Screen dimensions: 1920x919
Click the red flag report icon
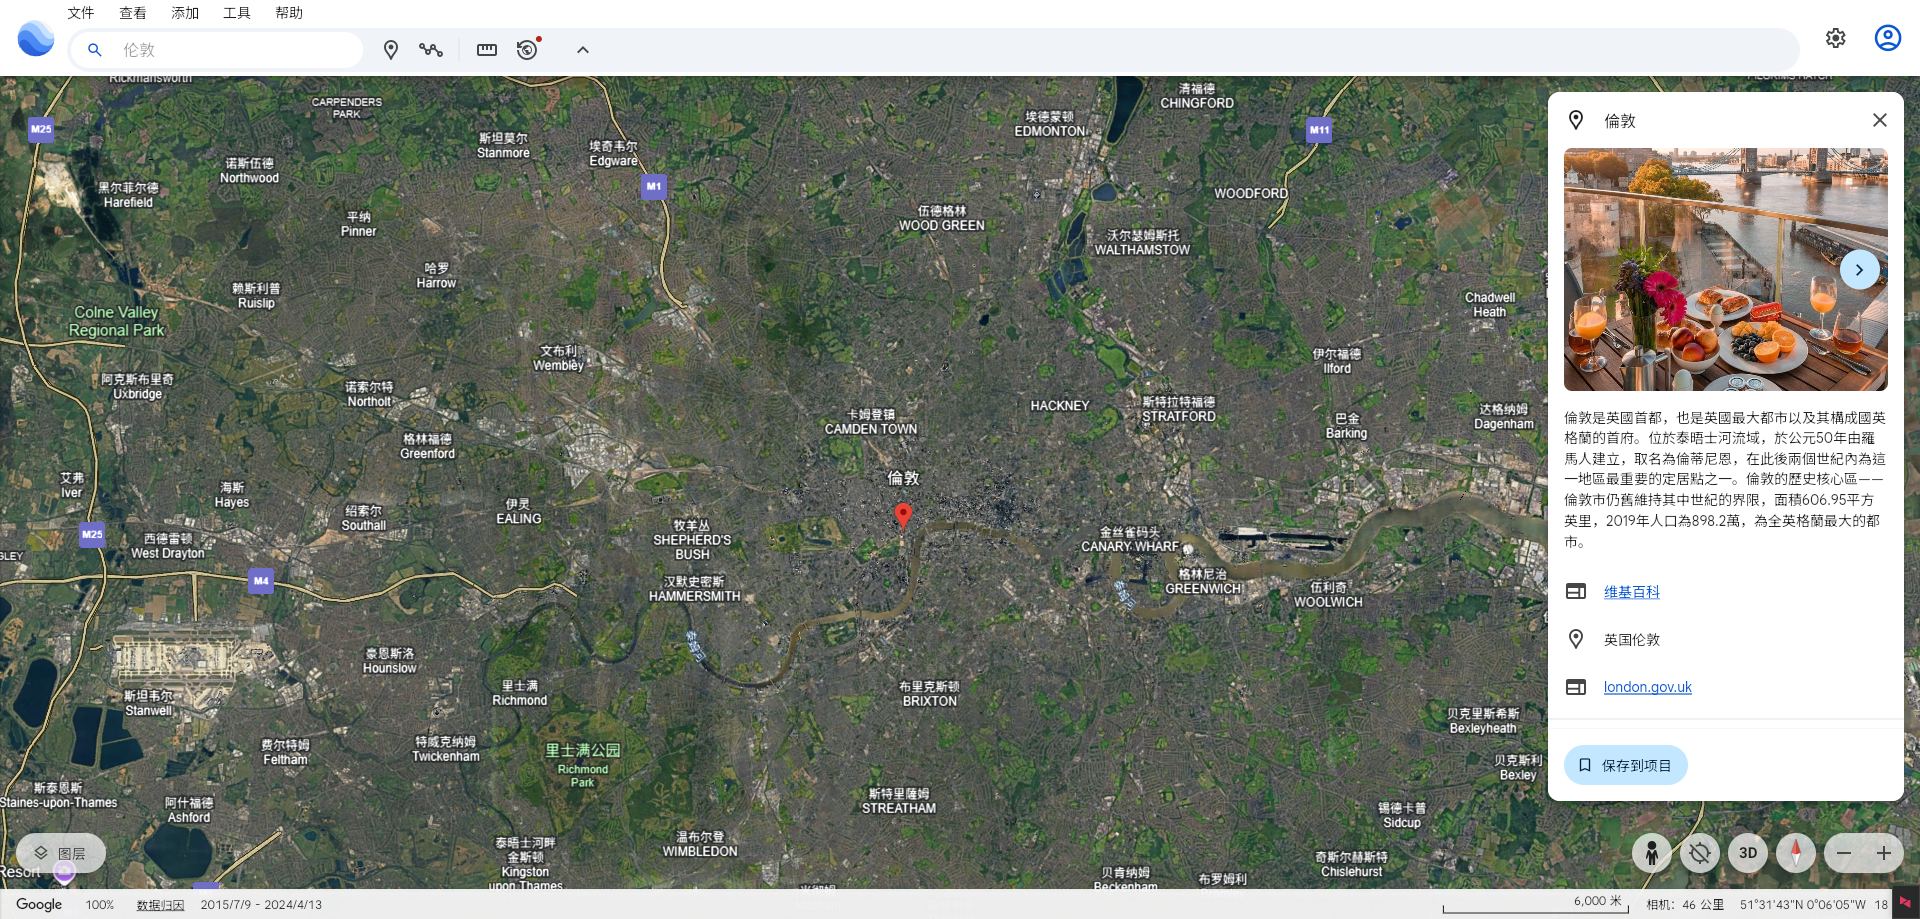pyautogui.click(x=1905, y=904)
